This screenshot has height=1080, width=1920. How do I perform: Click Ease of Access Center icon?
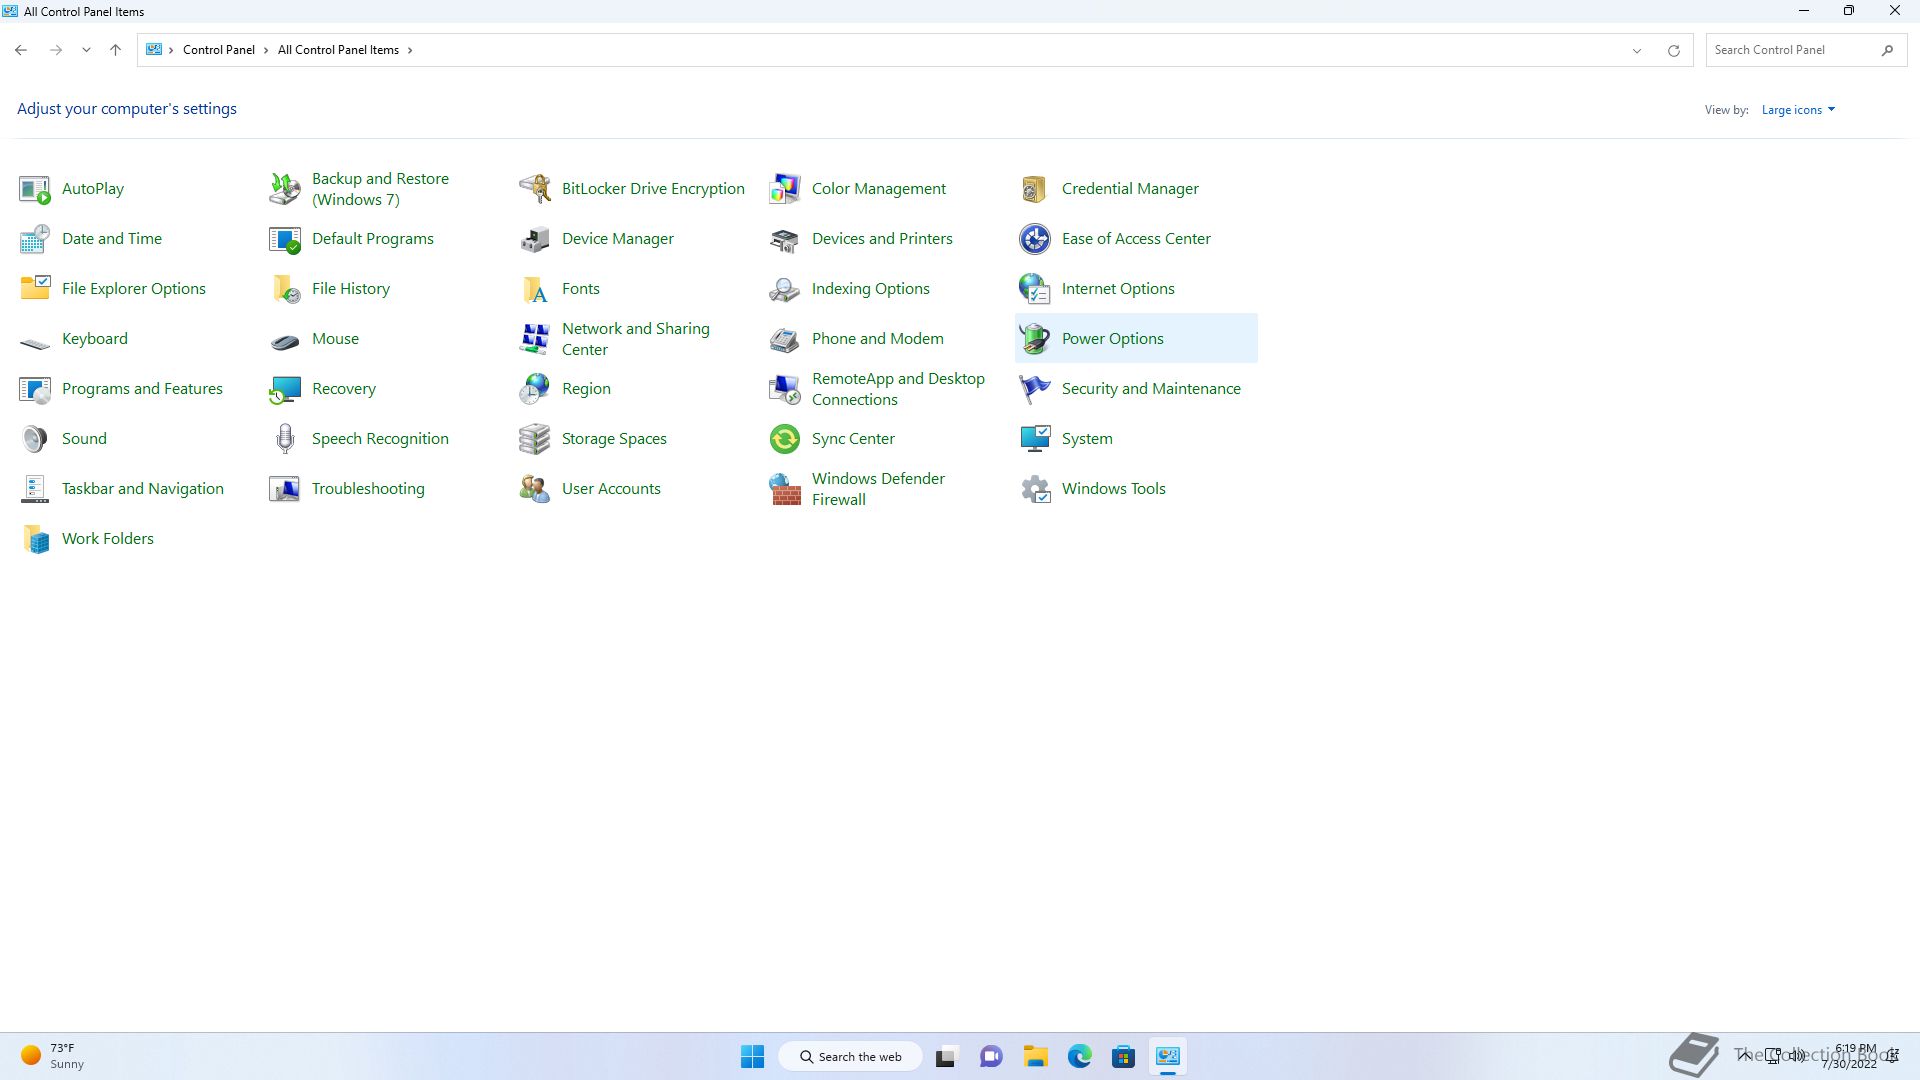[1035, 239]
